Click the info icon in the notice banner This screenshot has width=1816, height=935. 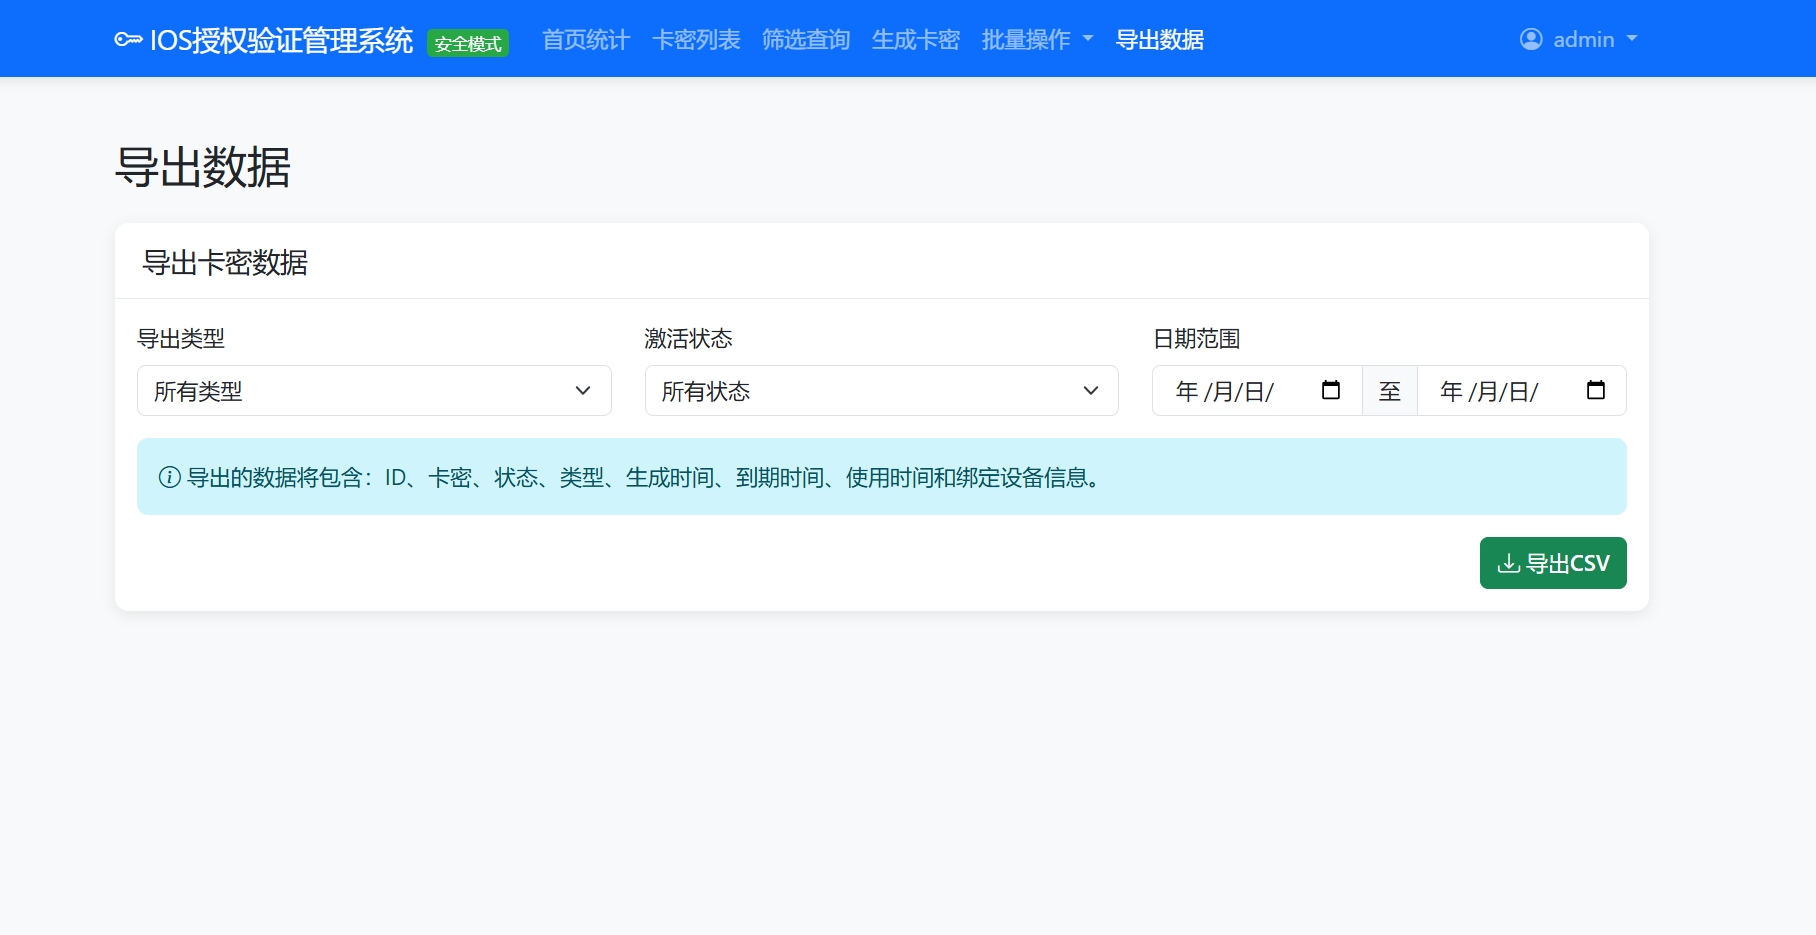point(168,478)
